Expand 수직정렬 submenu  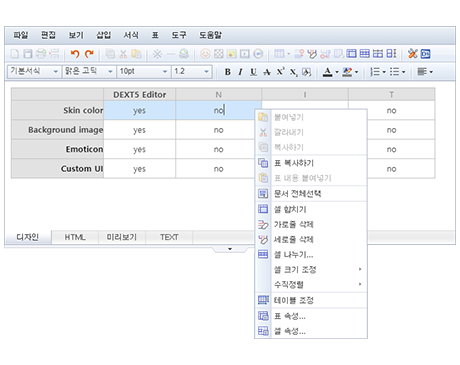(311, 284)
